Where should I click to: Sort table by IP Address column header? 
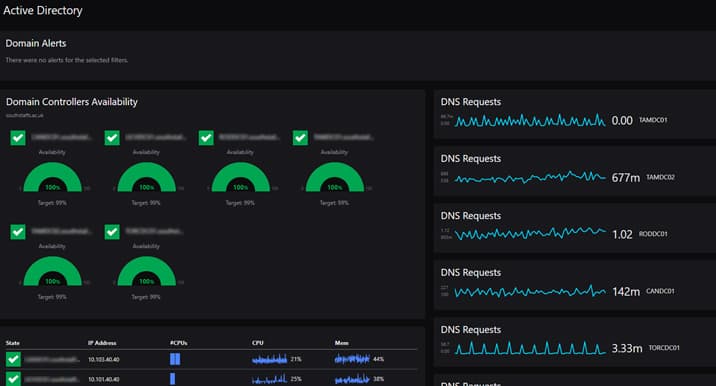[x=102, y=343]
